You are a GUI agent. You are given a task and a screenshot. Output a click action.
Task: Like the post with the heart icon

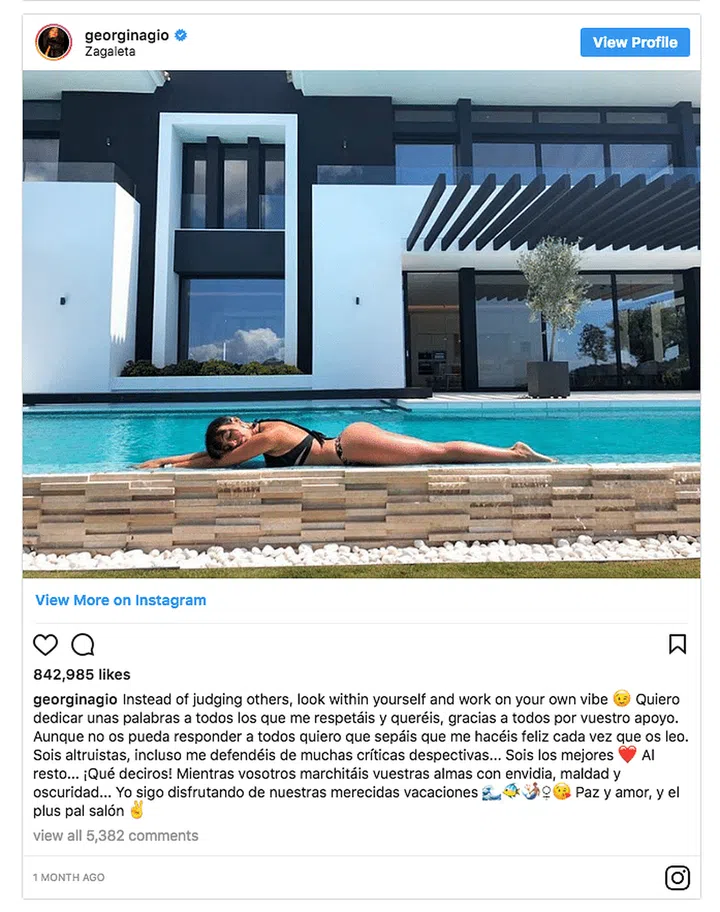click(45, 644)
